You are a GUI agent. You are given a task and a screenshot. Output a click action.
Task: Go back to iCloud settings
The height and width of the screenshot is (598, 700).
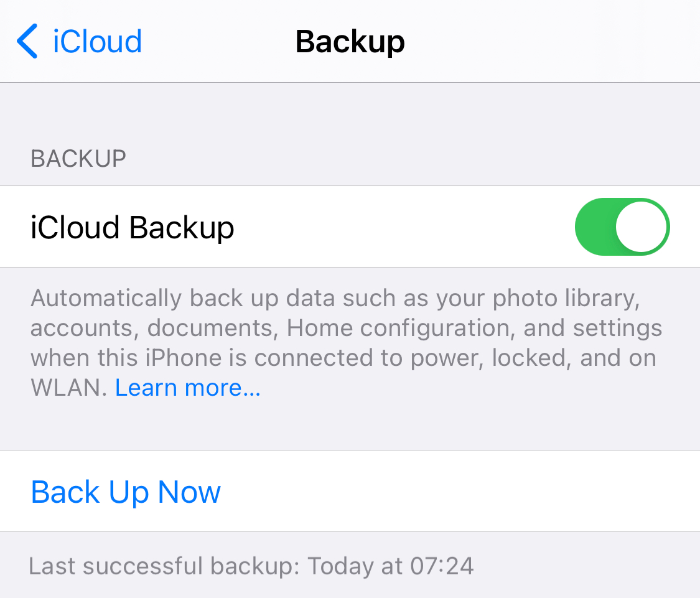[x=79, y=41]
